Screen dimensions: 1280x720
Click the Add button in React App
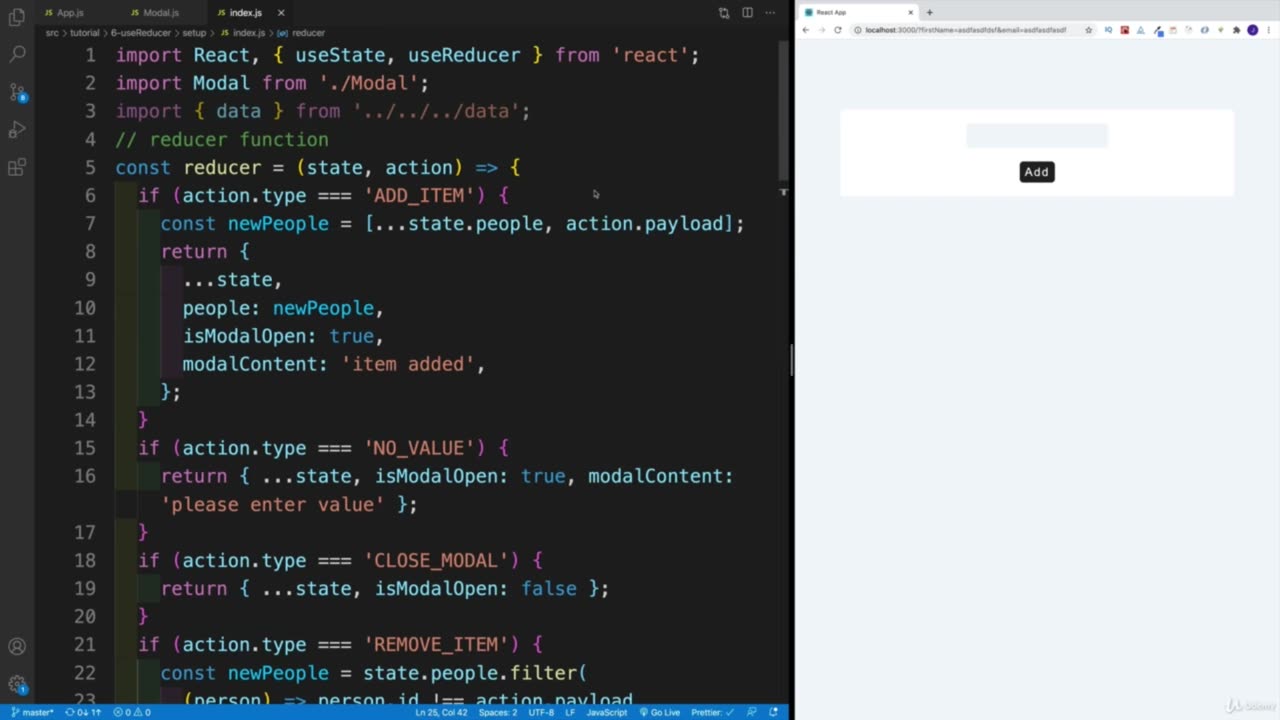click(x=1037, y=172)
